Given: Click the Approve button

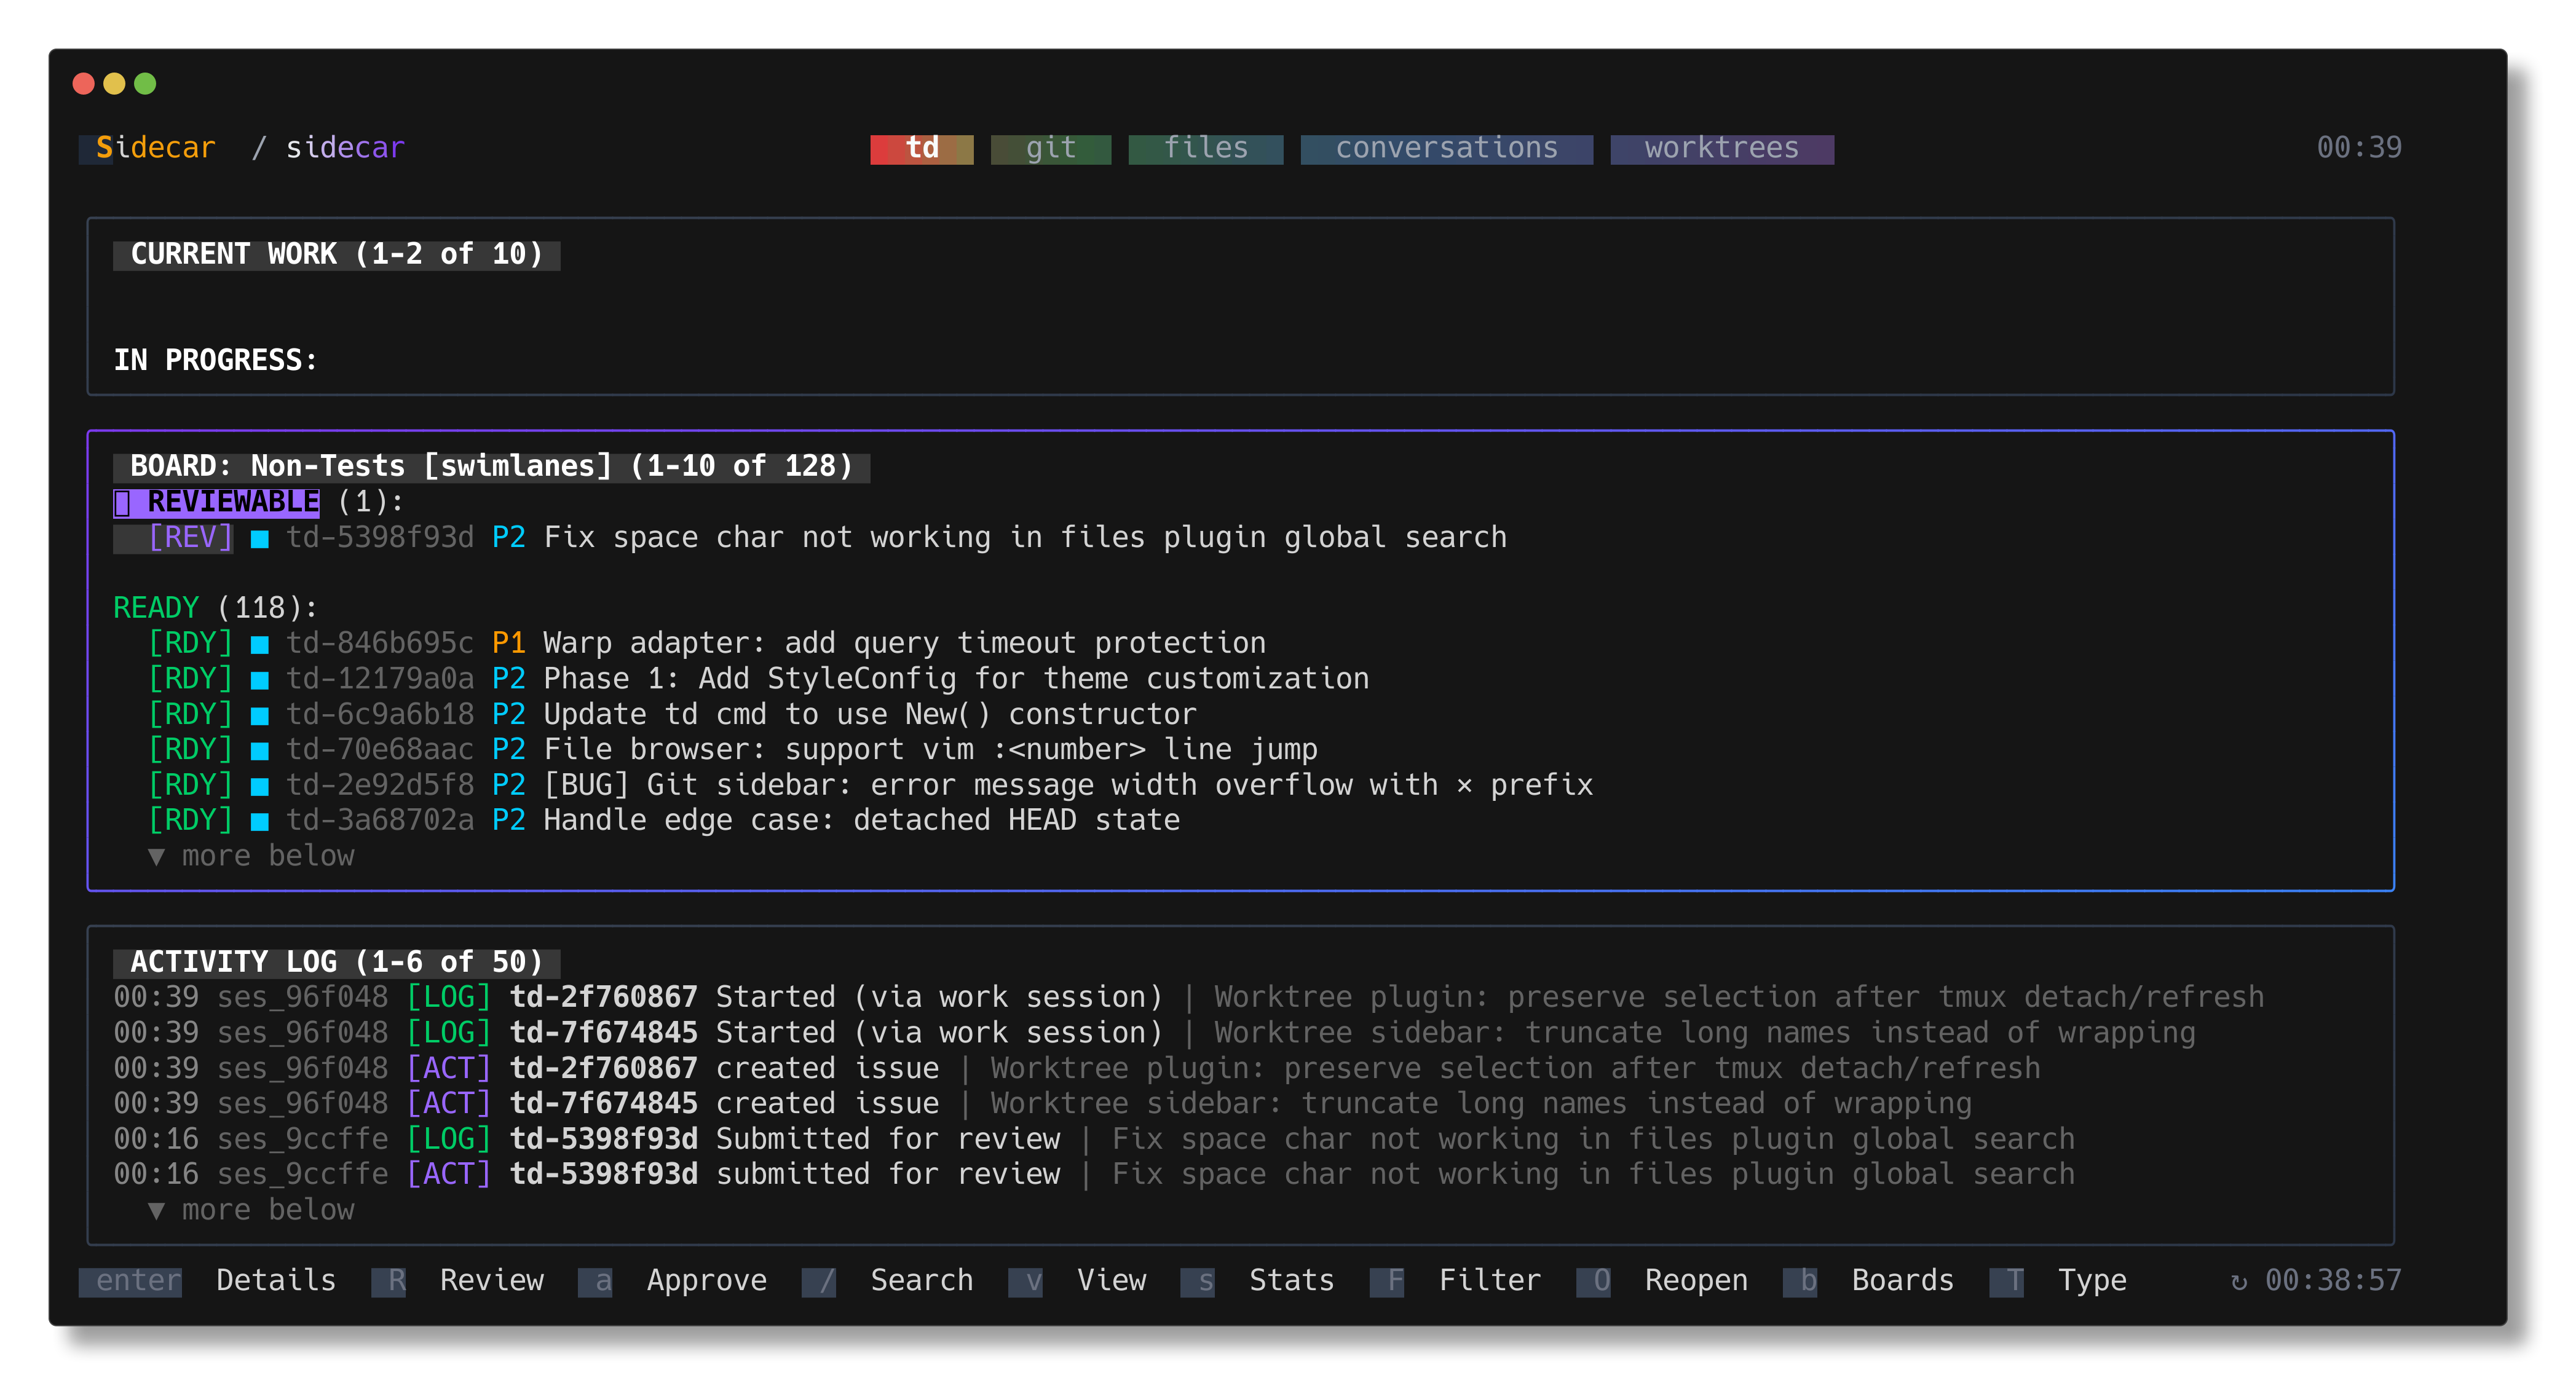Looking at the screenshot, I should coord(707,1281).
